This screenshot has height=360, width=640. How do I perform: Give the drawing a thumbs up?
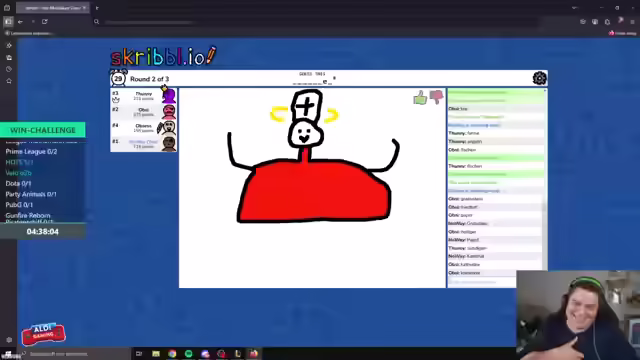(x=420, y=98)
